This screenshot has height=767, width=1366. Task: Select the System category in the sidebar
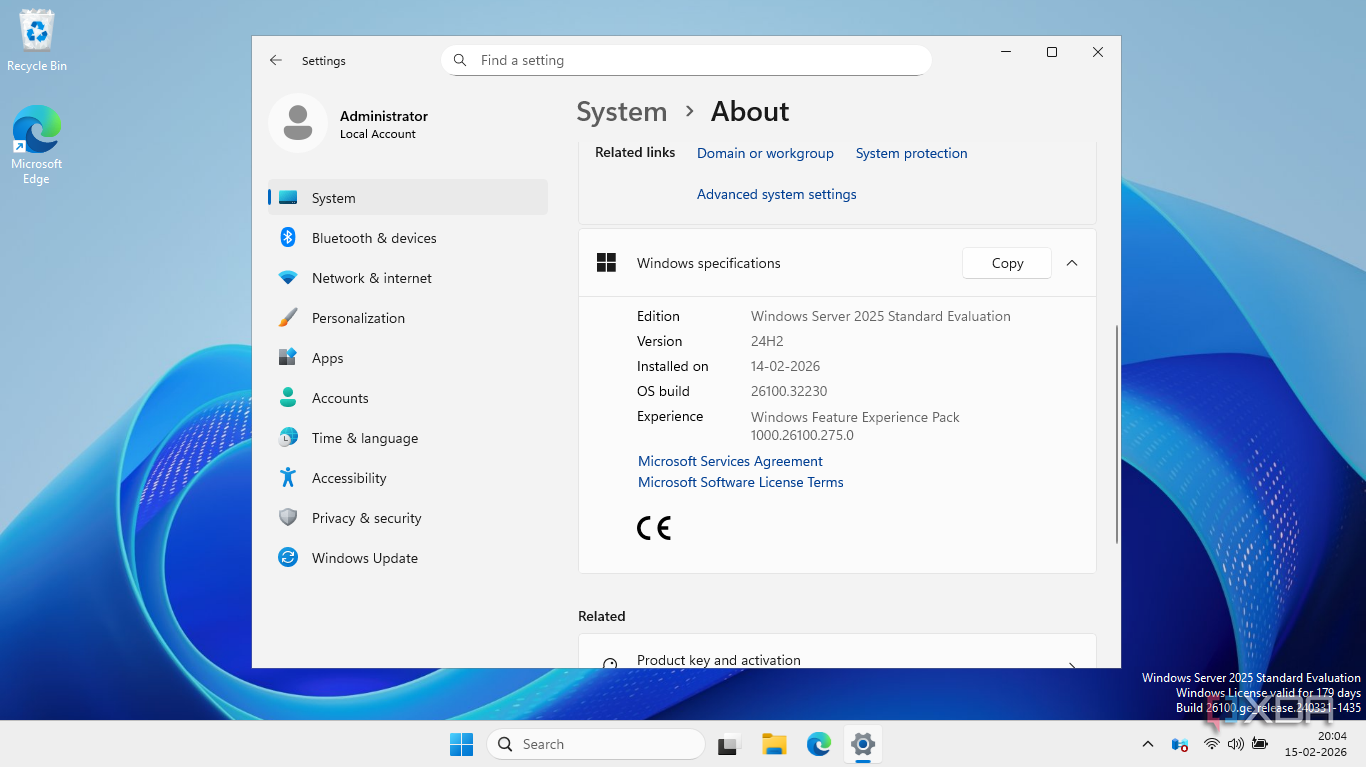pos(408,198)
